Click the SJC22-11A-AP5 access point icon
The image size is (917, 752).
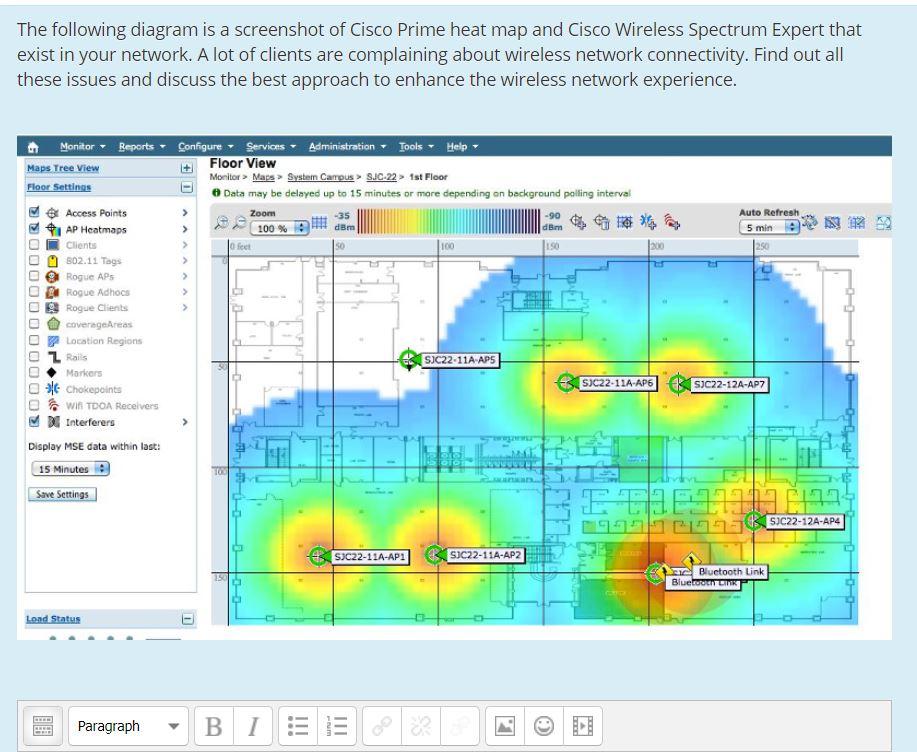coord(409,360)
